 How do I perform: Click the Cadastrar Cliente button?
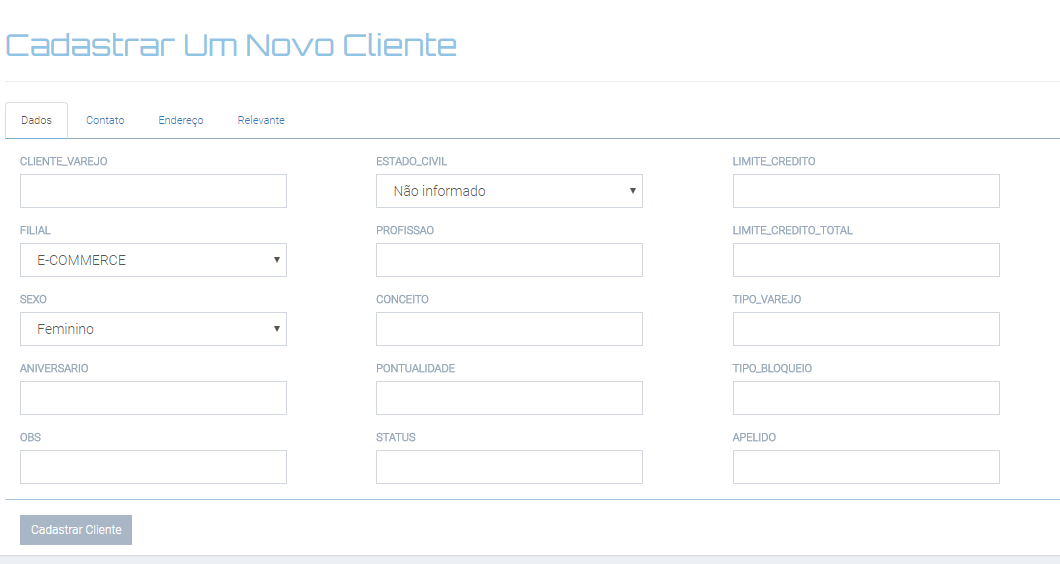tap(76, 530)
